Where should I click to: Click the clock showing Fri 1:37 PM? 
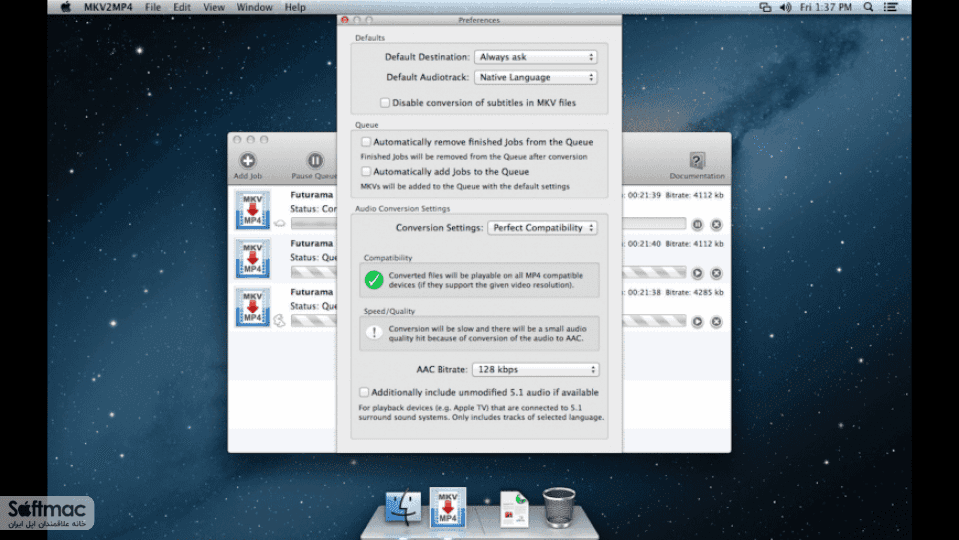pos(826,7)
